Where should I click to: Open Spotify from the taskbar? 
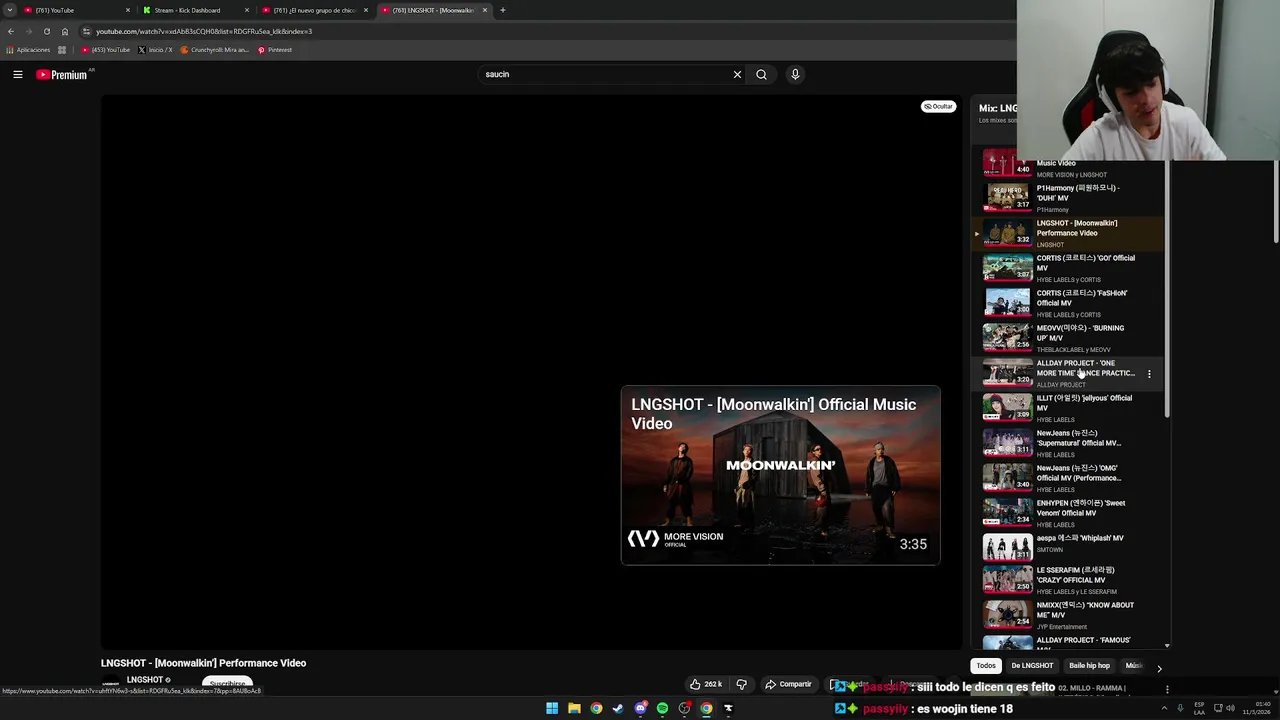coord(662,708)
